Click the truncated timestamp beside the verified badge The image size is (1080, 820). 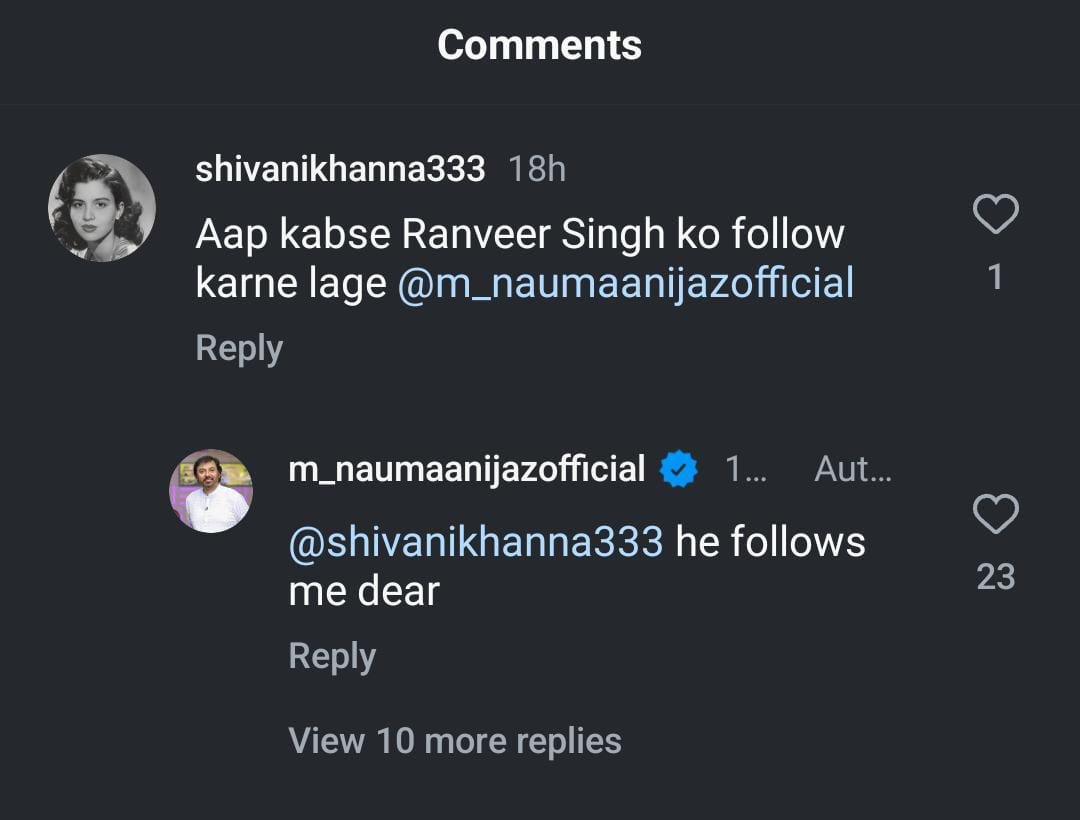click(745, 469)
